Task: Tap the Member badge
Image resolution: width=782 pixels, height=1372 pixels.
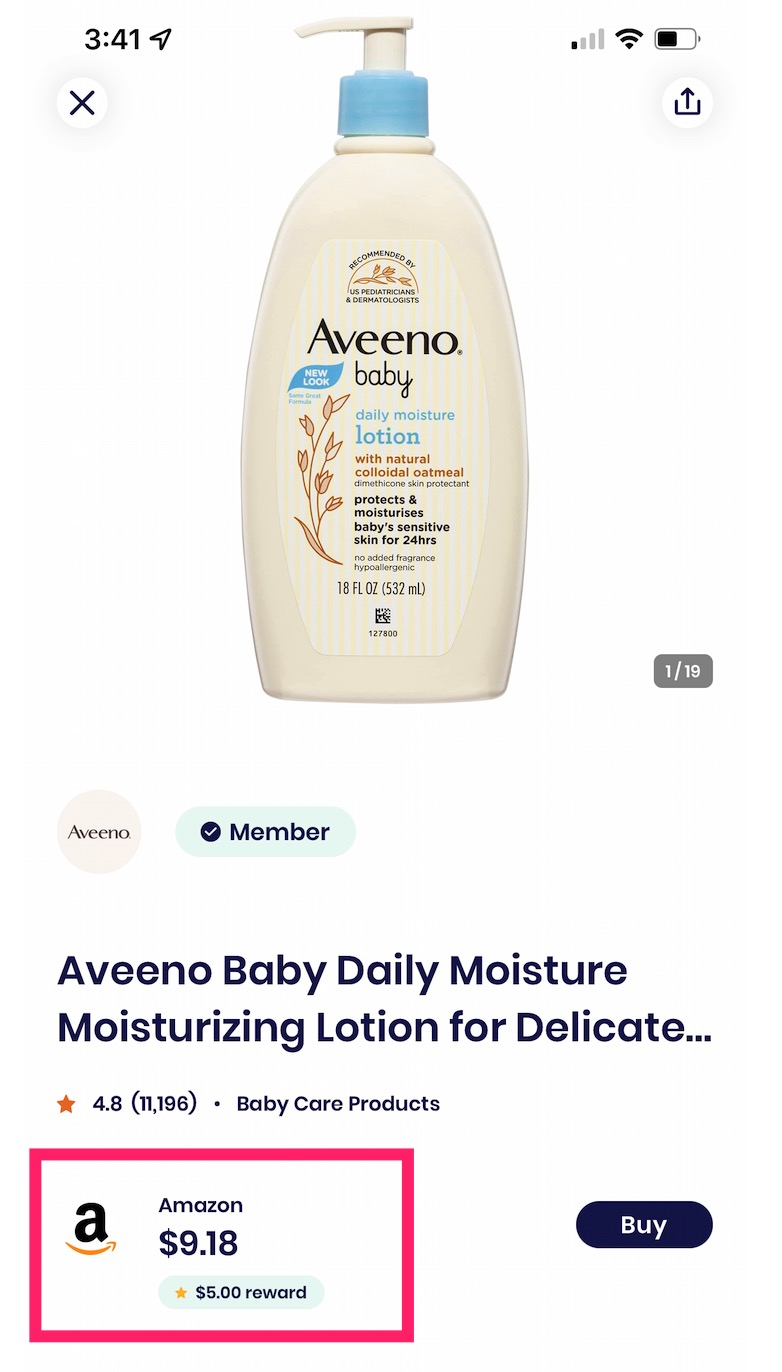Action: (265, 832)
